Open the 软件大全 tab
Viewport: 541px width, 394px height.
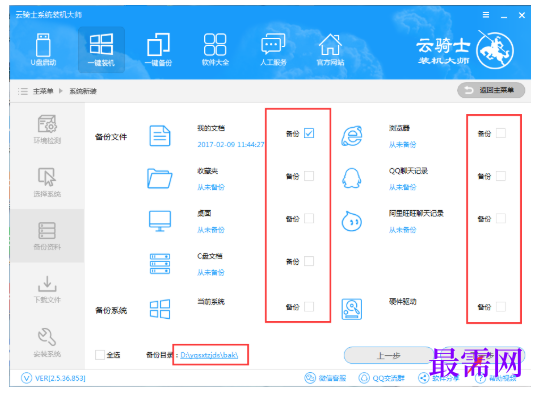click(x=215, y=49)
